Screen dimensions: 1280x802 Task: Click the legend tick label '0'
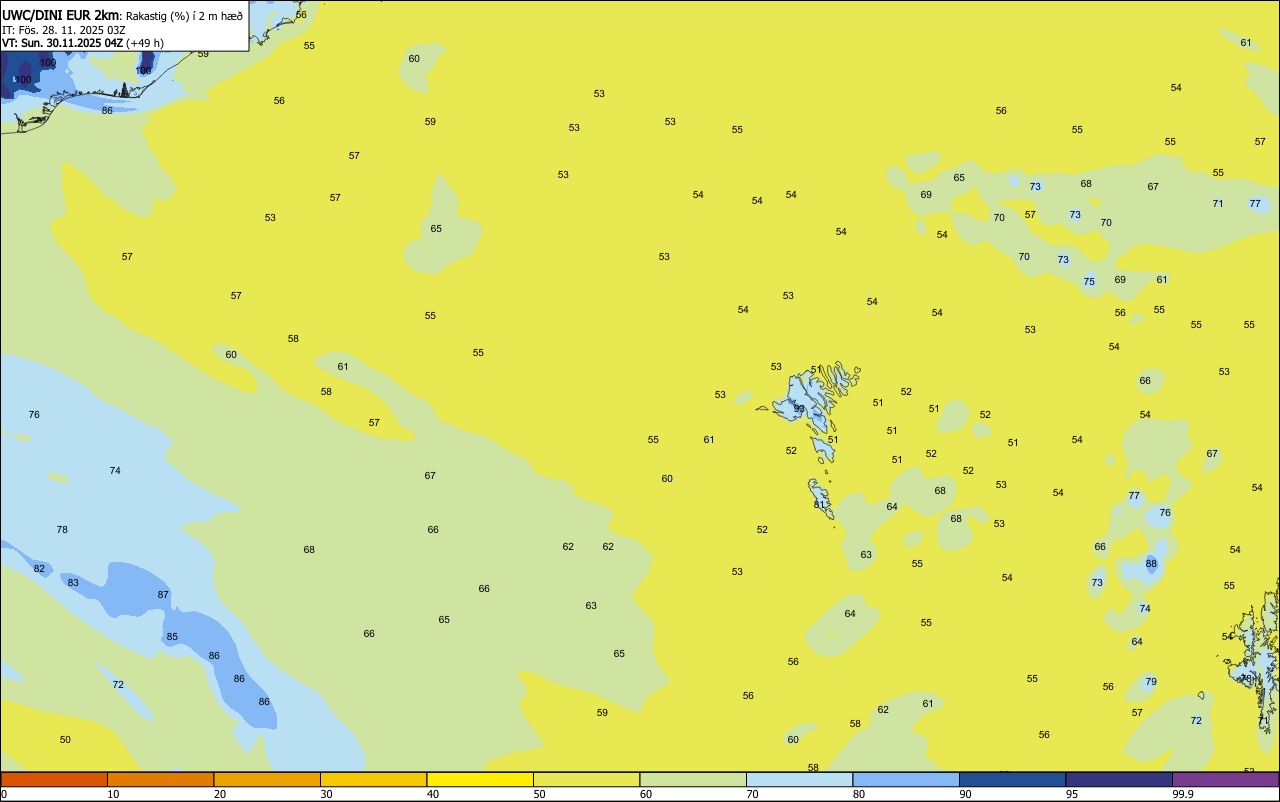point(4,794)
